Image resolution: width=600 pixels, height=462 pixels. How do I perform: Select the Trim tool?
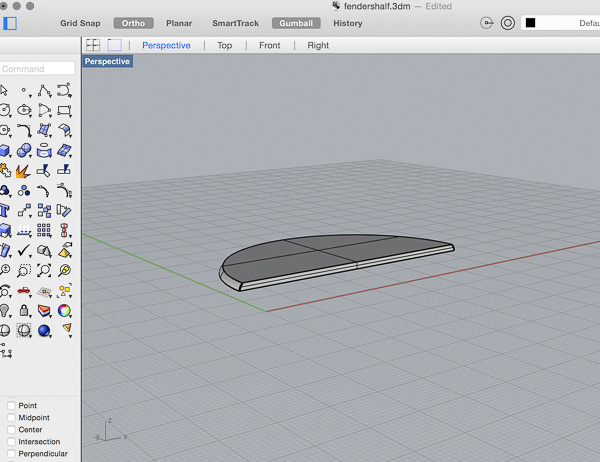point(44,171)
